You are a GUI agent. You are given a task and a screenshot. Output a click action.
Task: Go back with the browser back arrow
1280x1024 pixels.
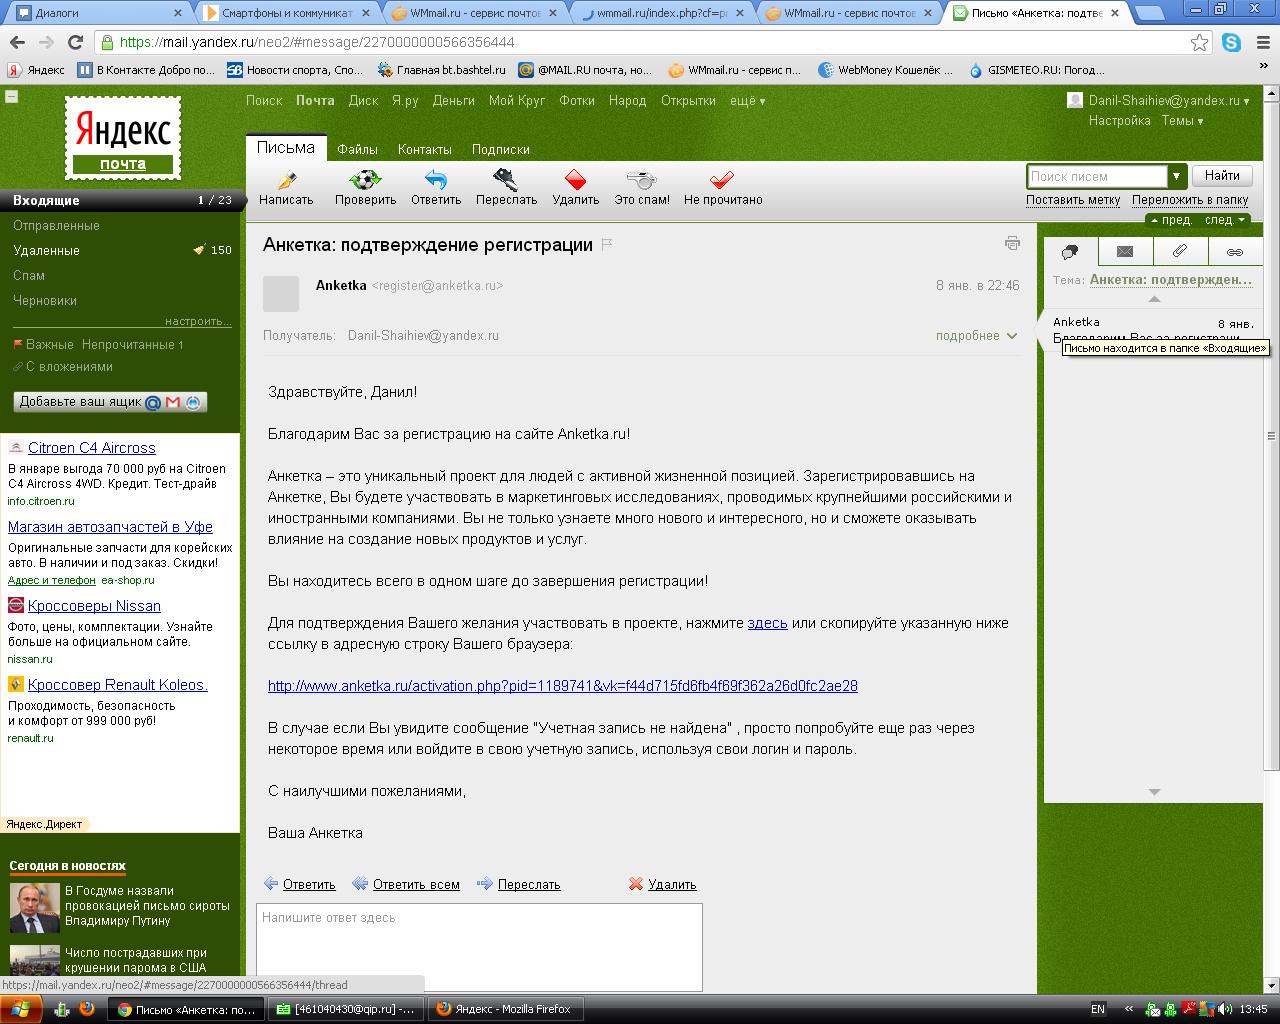coord(17,42)
